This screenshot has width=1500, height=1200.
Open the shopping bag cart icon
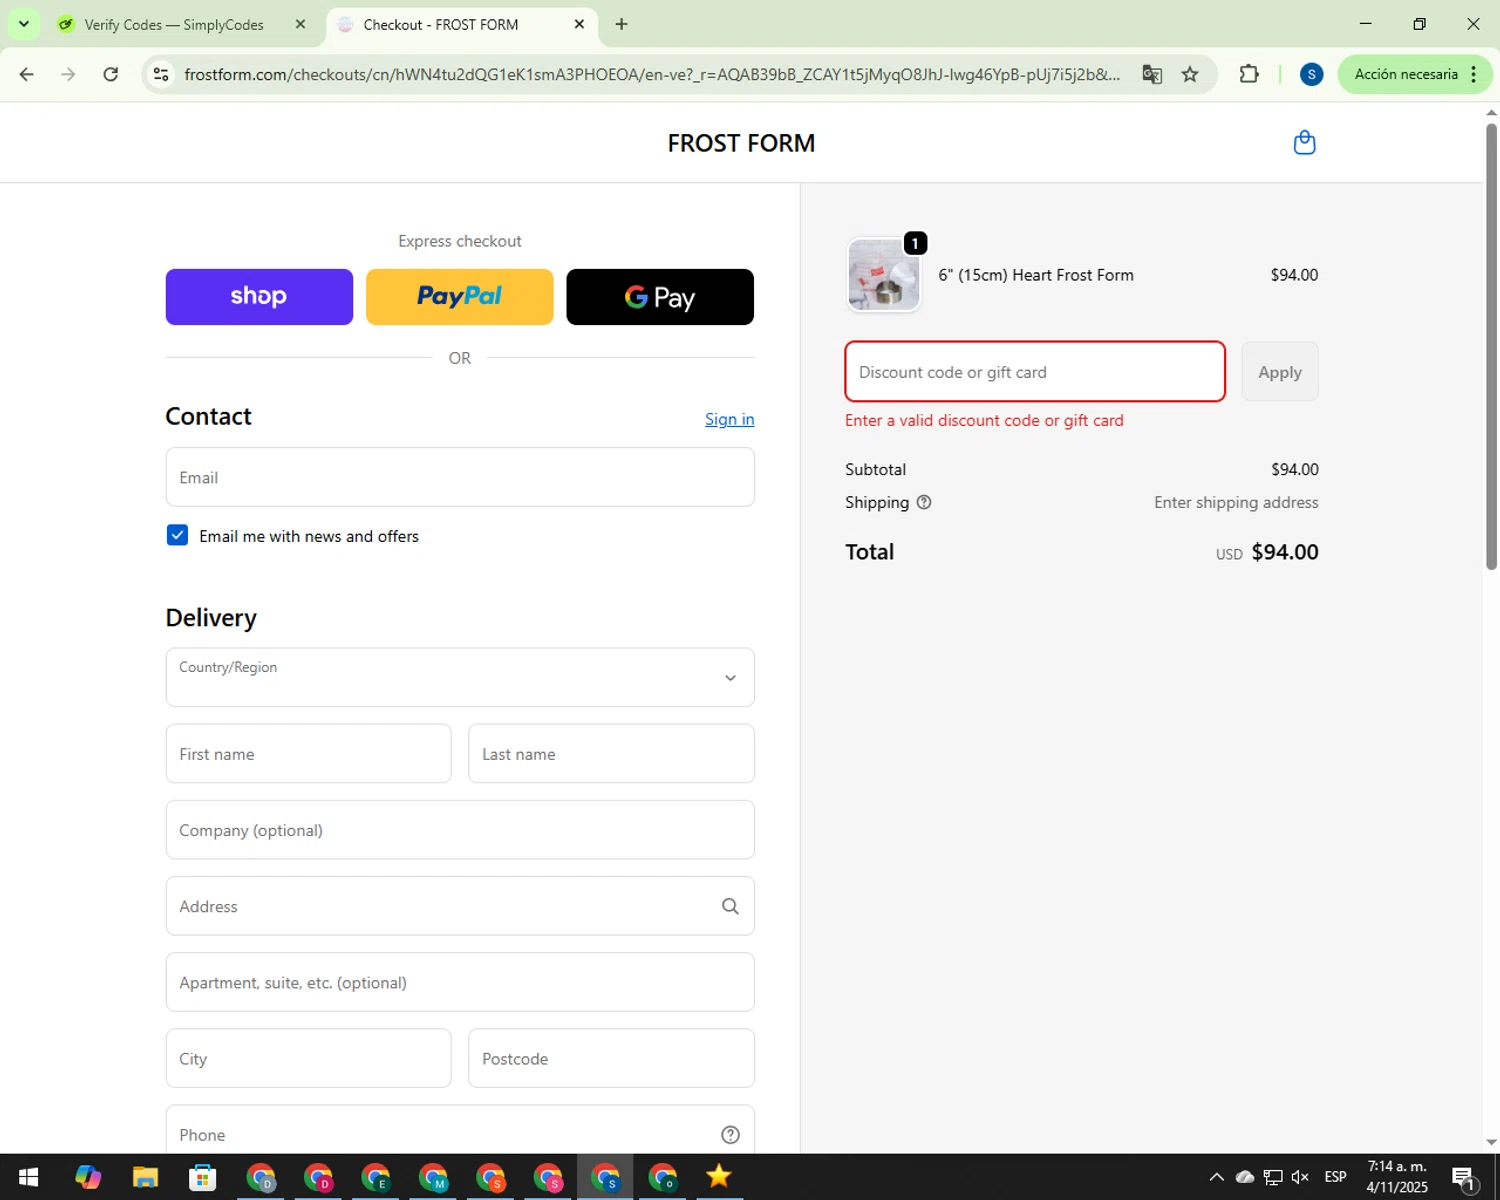click(x=1304, y=143)
